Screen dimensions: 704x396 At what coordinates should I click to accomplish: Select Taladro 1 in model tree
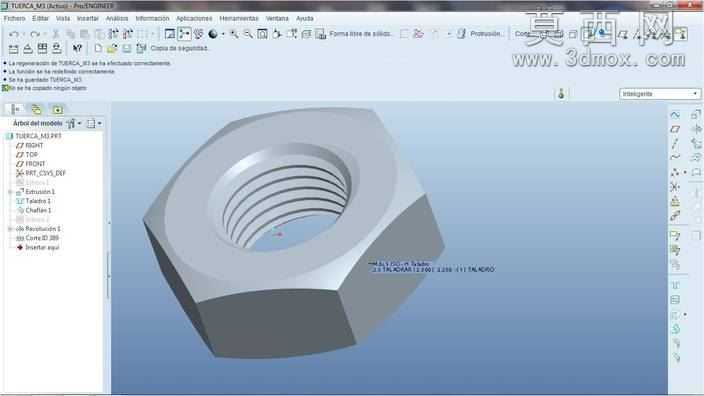click(x=38, y=201)
